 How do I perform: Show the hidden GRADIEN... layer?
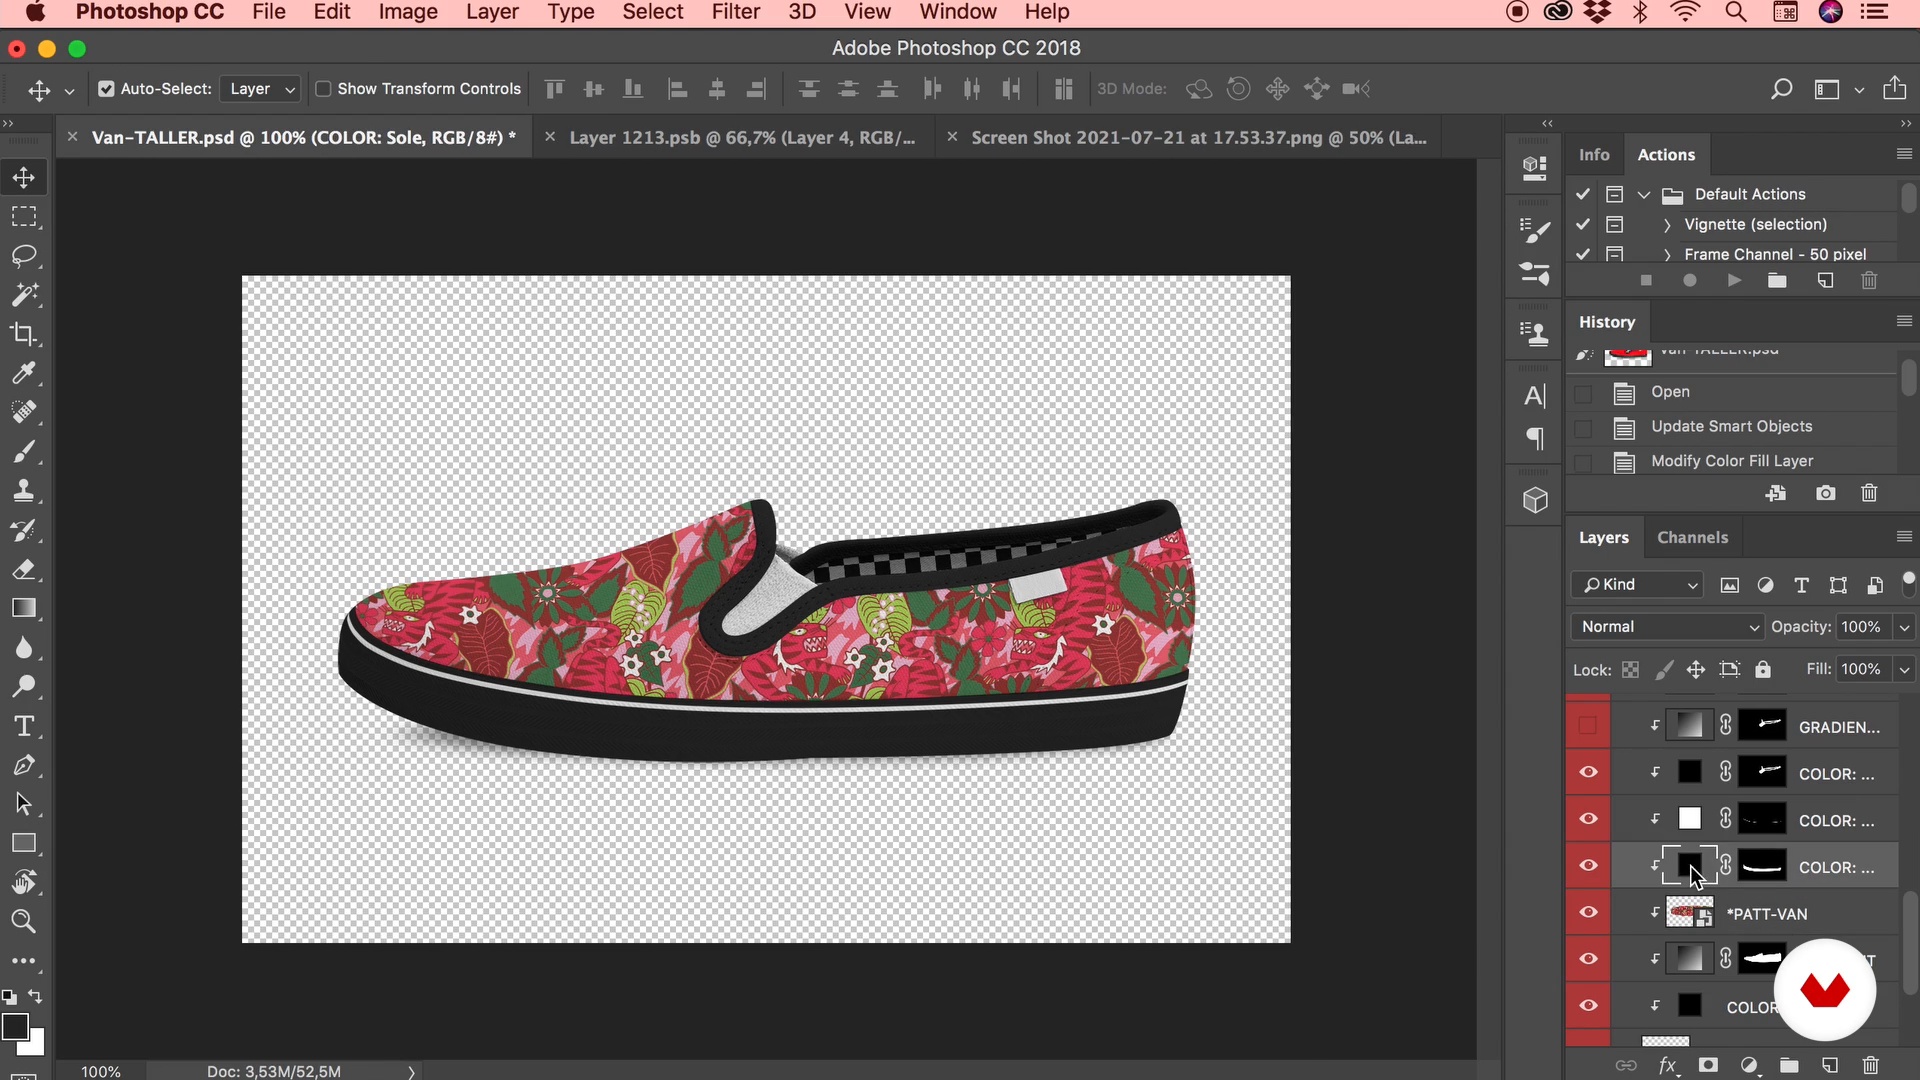1588,726
